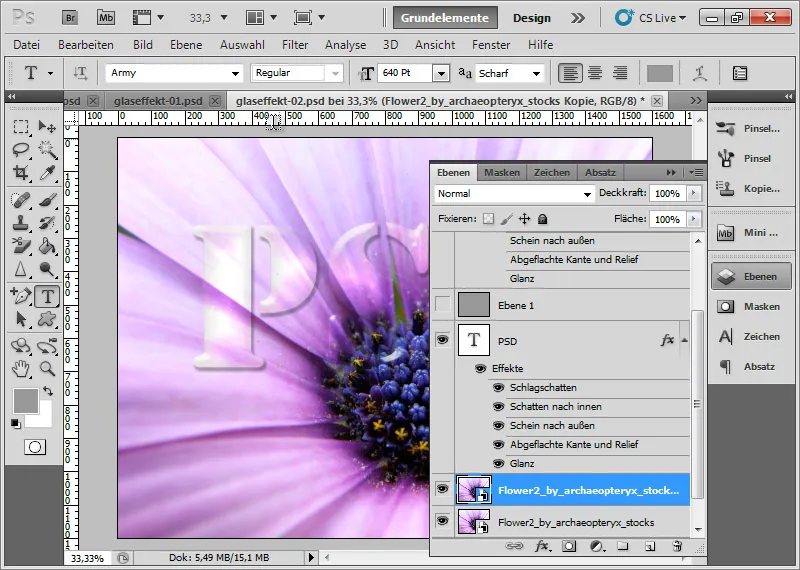Image resolution: width=800 pixels, height=570 pixels.
Task: Switch to the Design workspace
Action: [532, 18]
